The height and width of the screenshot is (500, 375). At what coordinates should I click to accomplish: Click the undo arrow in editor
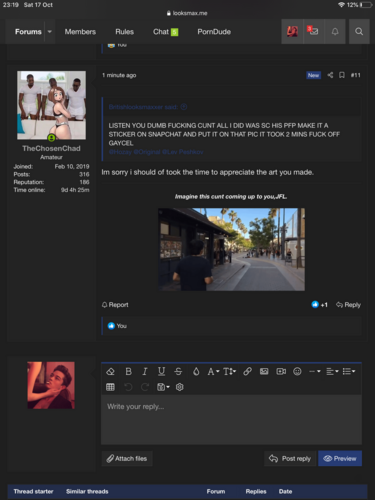(x=128, y=387)
